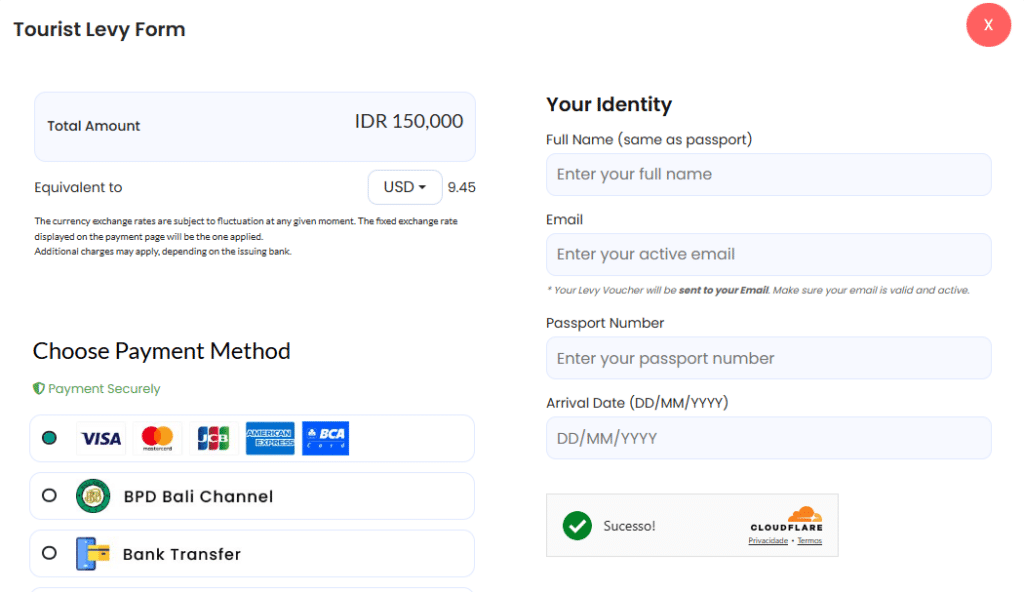Select the credit card payment radio button
The height and width of the screenshot is (592, 1024).
click(x=49, y=438)
